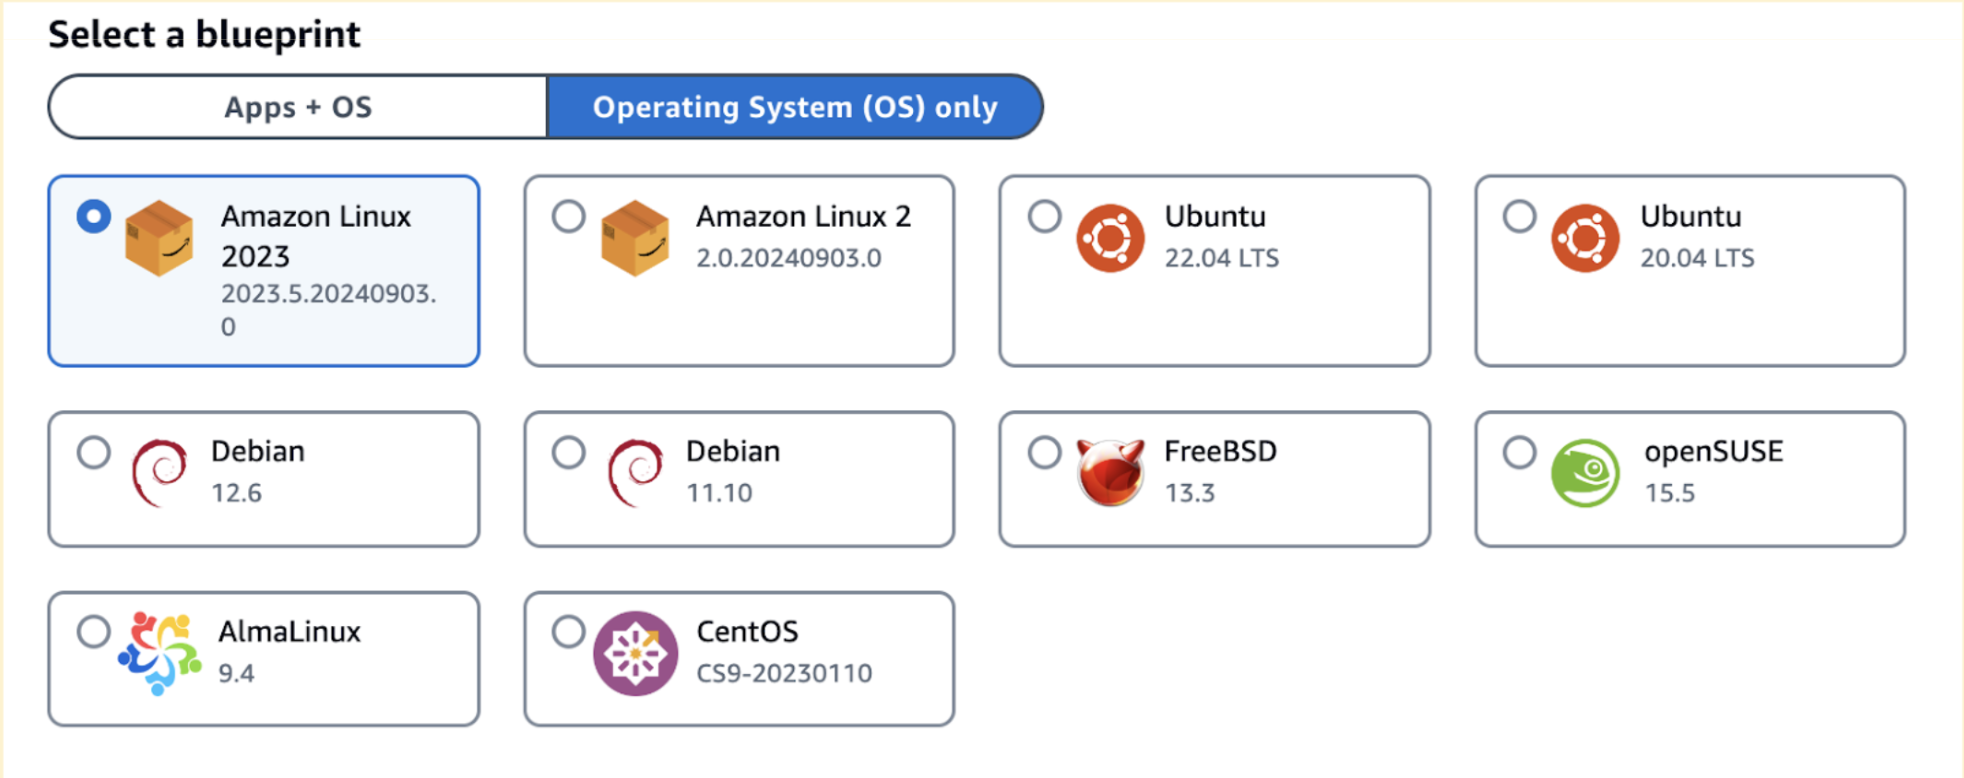This screenshot has width=1964, height=778.
Task: Click the 'FreeBSD' name text
Action: click(1221, 451)
